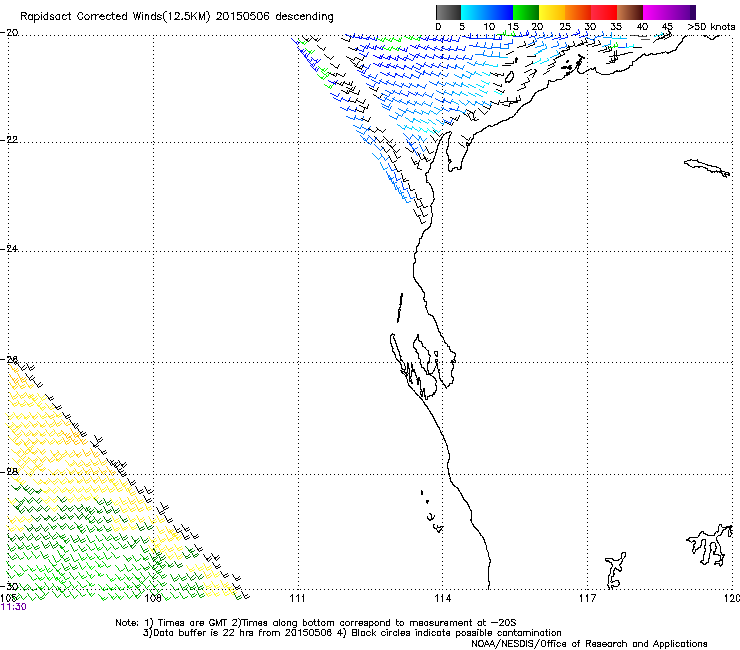Screen dimensions: 740x650
Task: Click the small island cluster west of 114 near -28.5
Action: click(432, 513)
